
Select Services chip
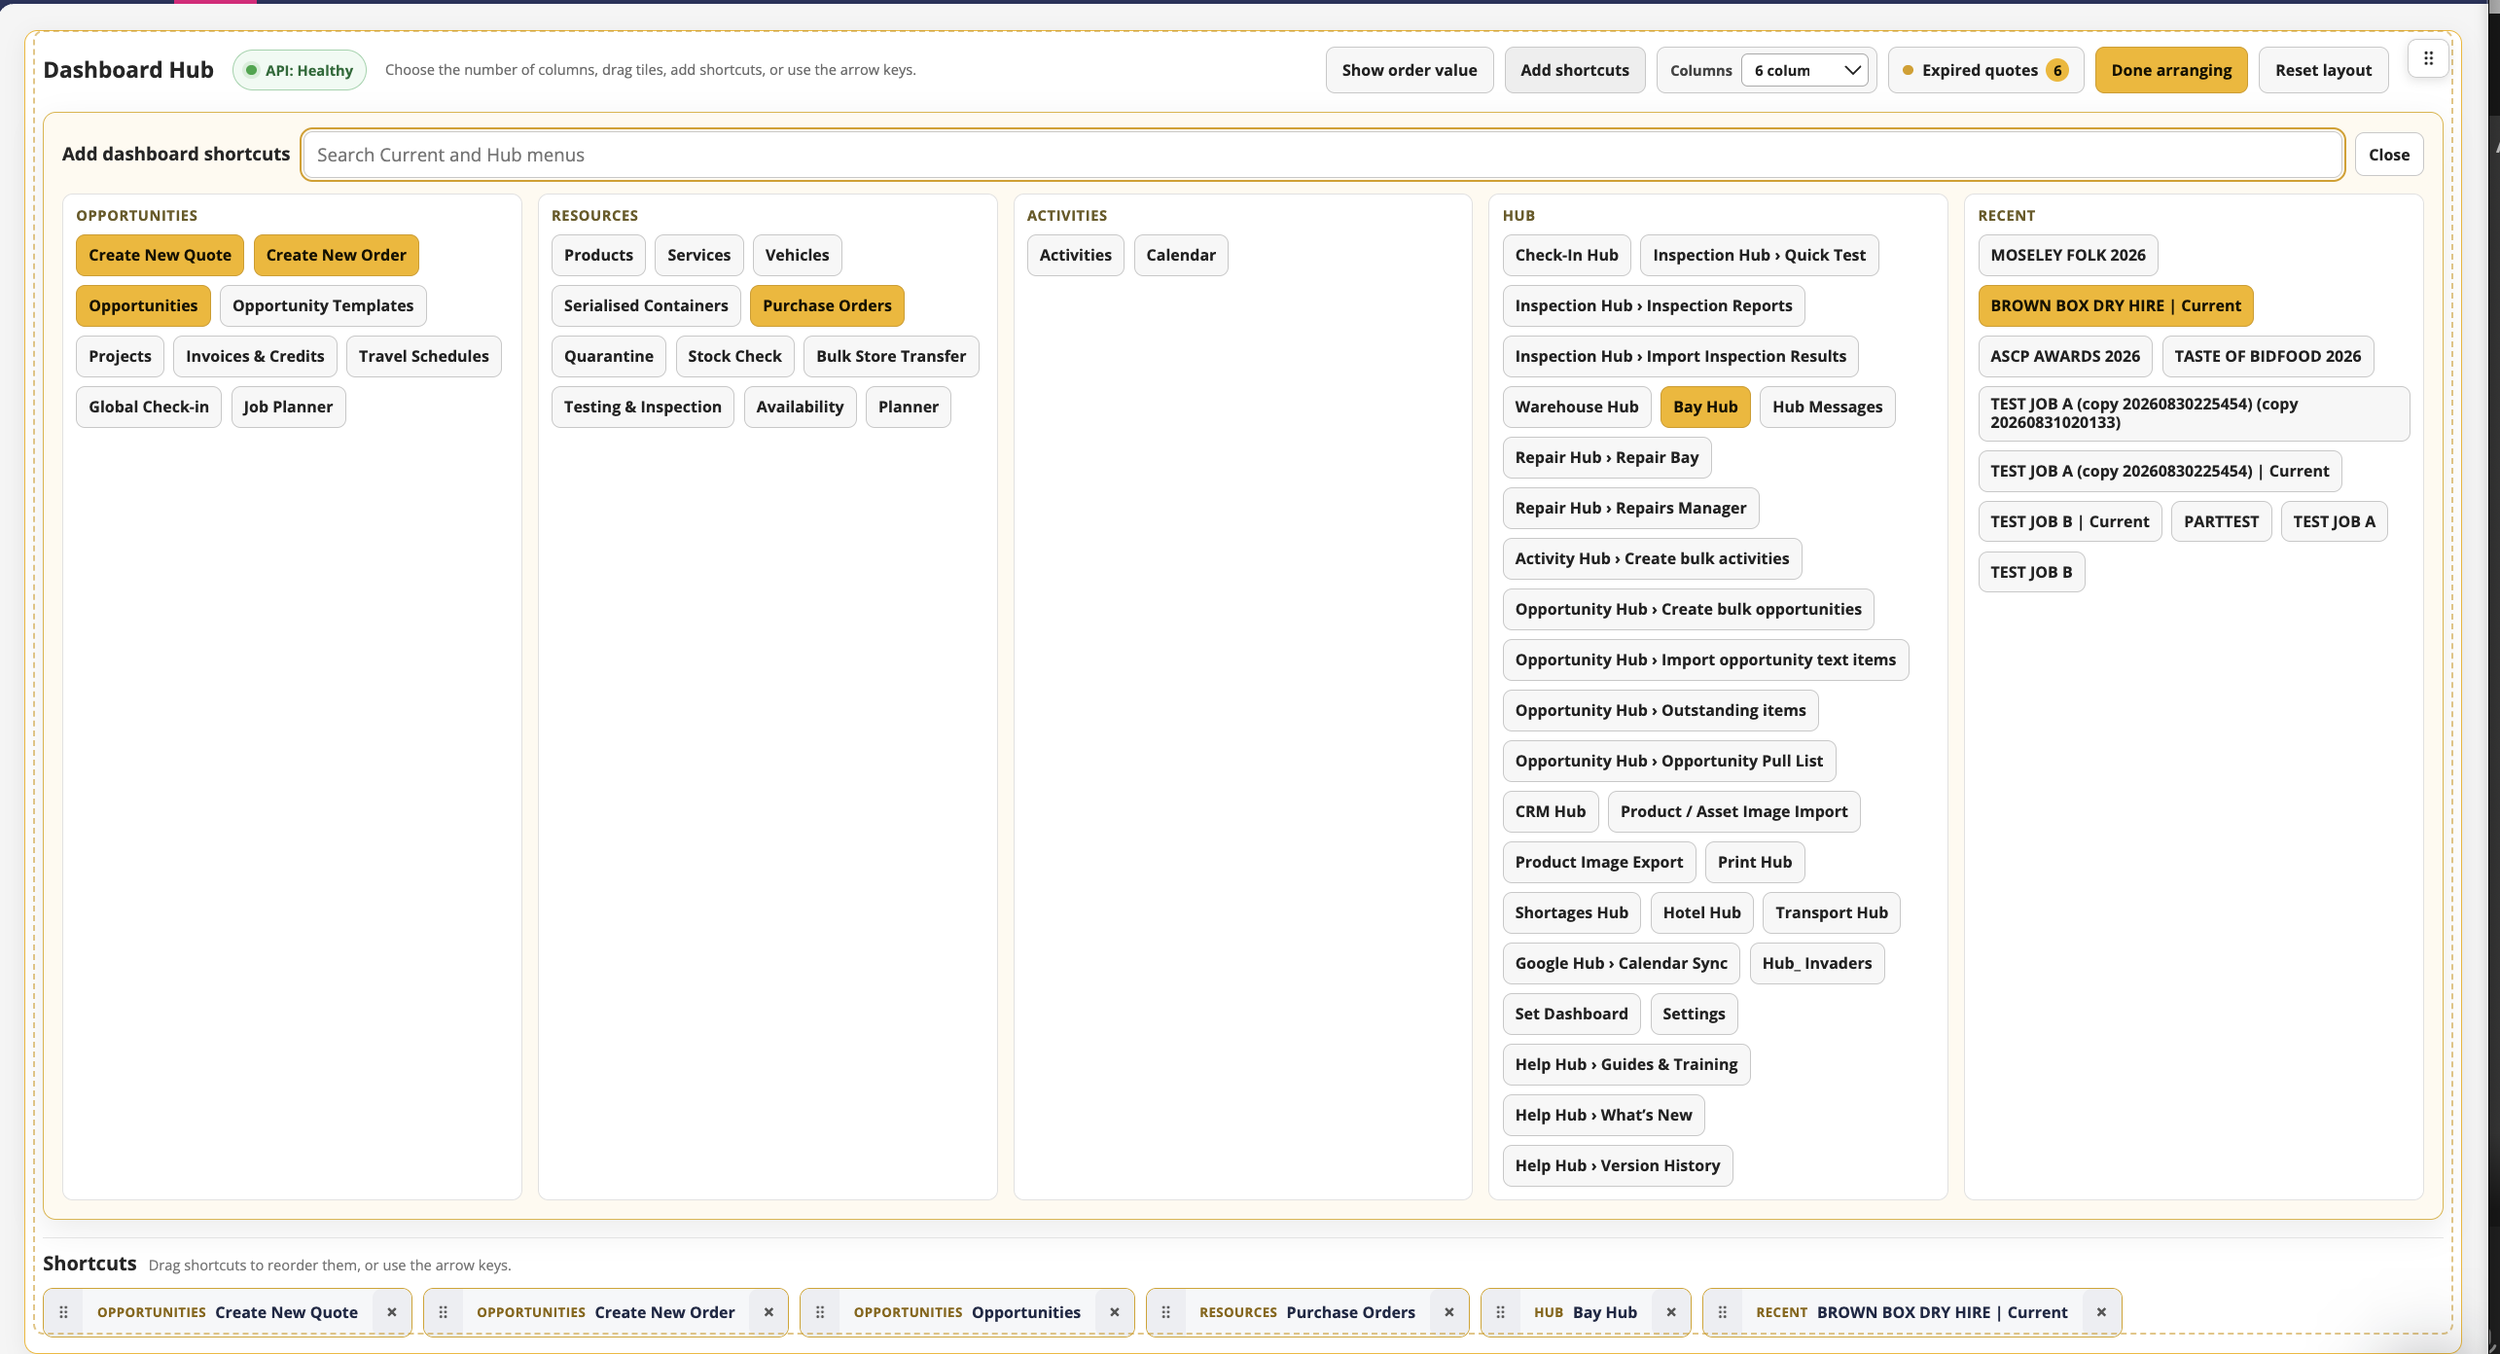pos(699,255)
